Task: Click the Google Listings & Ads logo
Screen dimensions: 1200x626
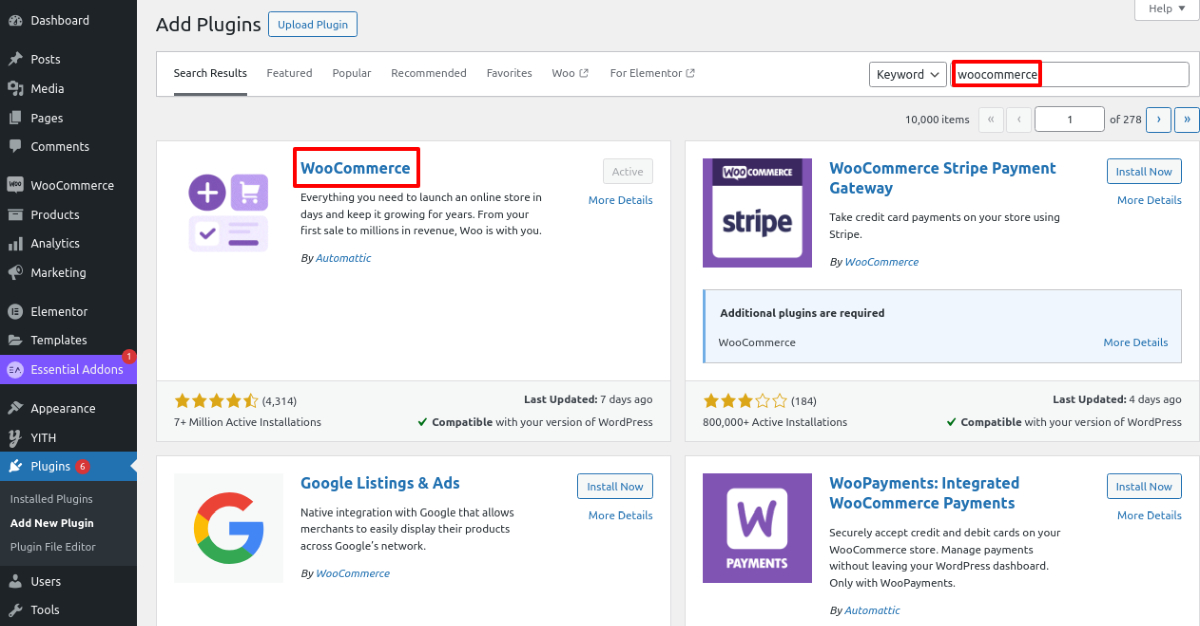Action: point(229,528)
